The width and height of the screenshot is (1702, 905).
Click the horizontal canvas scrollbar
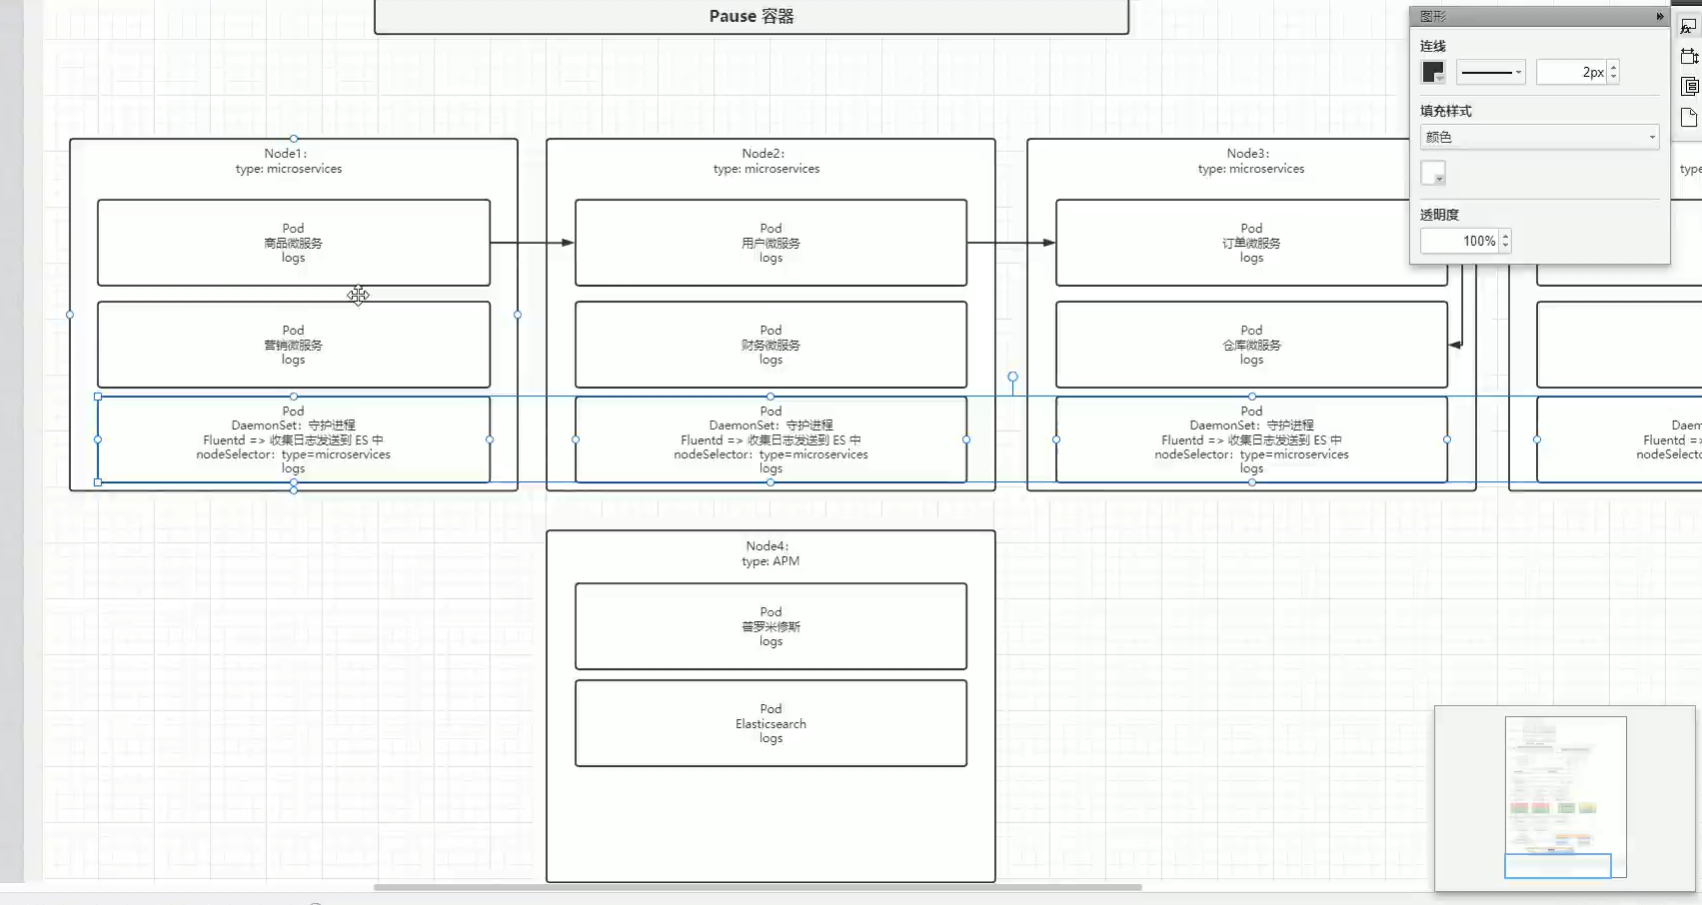(x=757, y=887)
